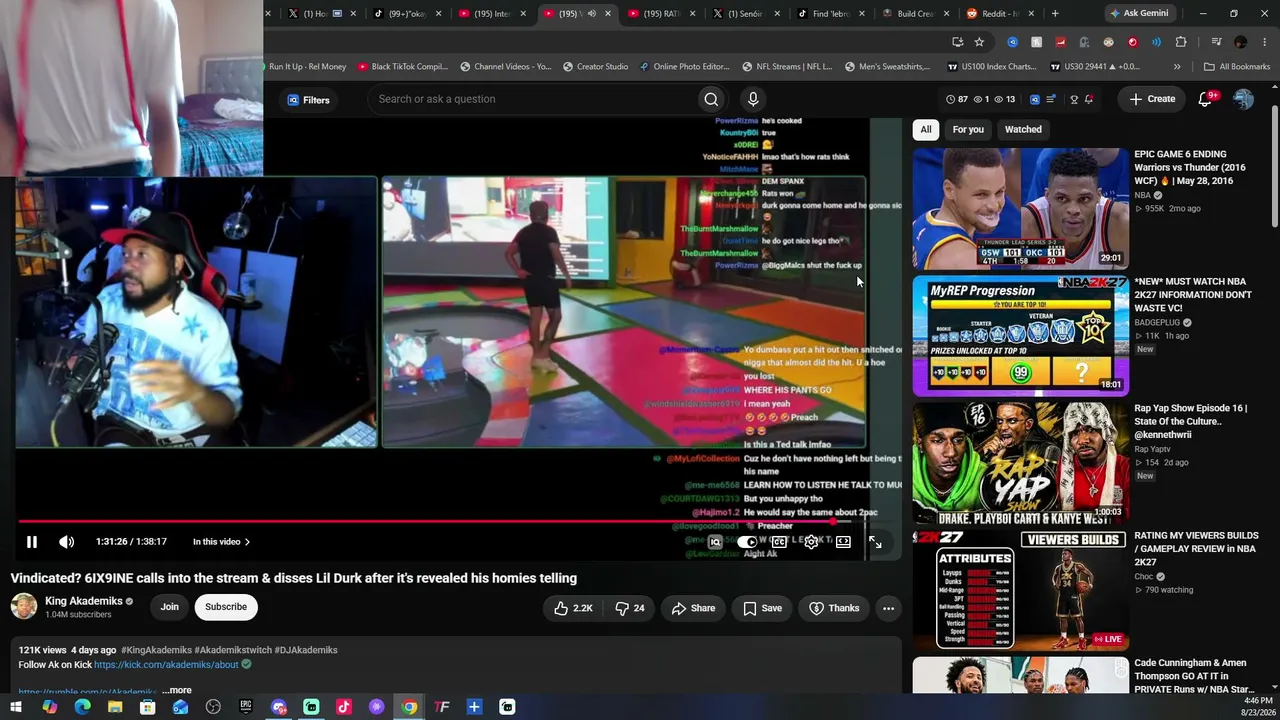Open TikTok from the taskbar
Screen dimensions: 1280x720
[x=344, y=707]
